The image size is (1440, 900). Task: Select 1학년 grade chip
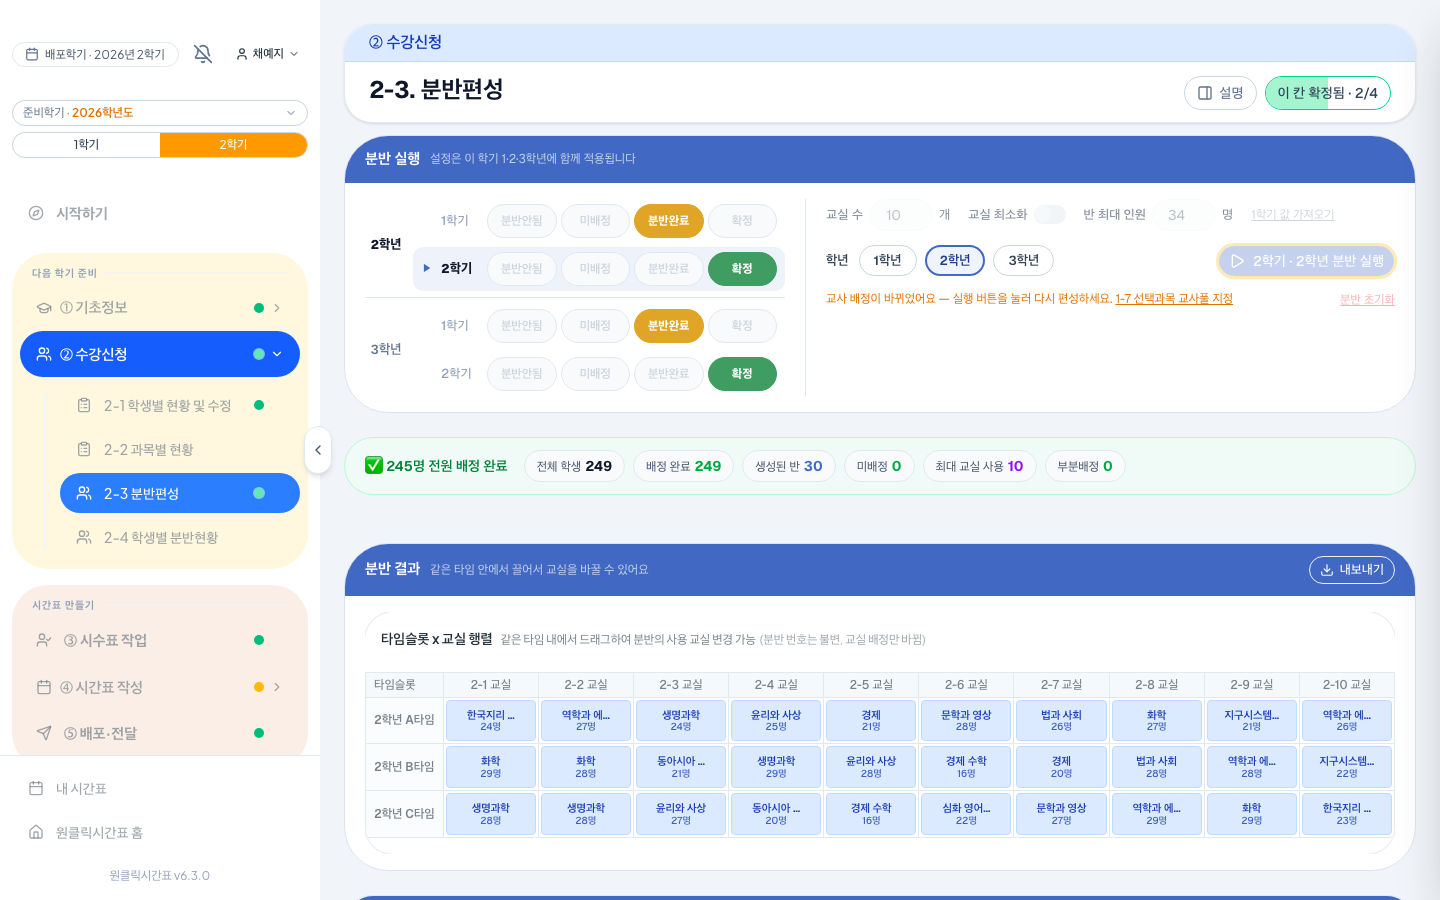(x=887, y=260)
